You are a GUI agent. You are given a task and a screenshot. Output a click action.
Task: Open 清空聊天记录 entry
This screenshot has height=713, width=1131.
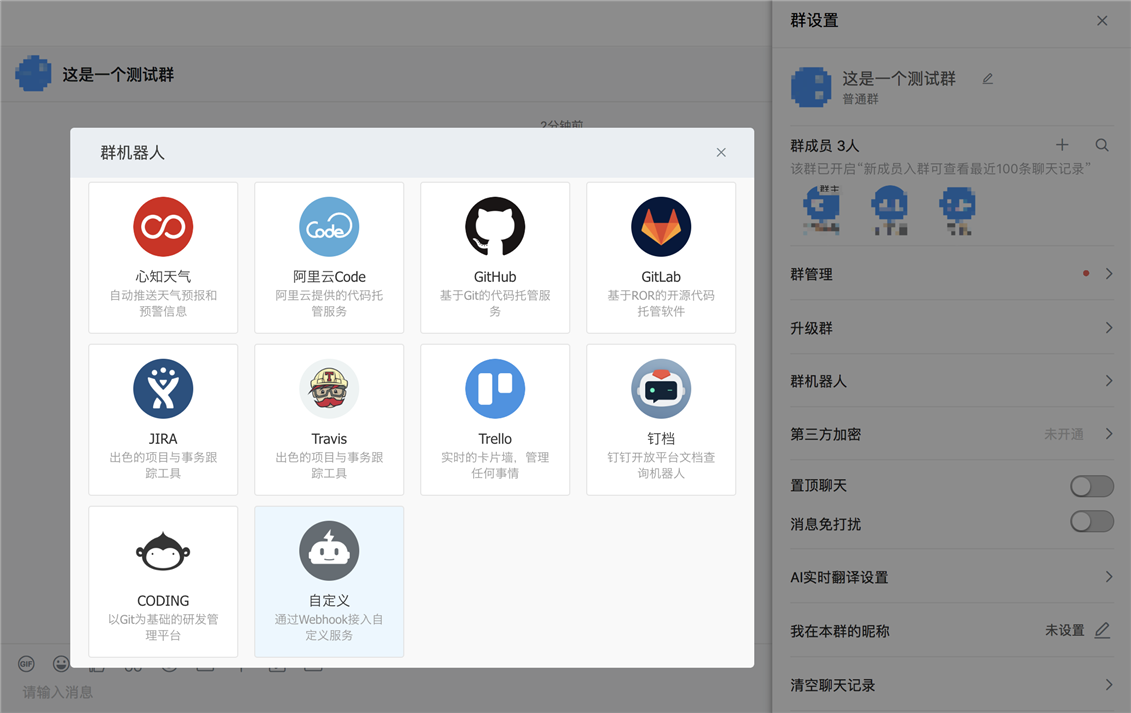(951, 684)
